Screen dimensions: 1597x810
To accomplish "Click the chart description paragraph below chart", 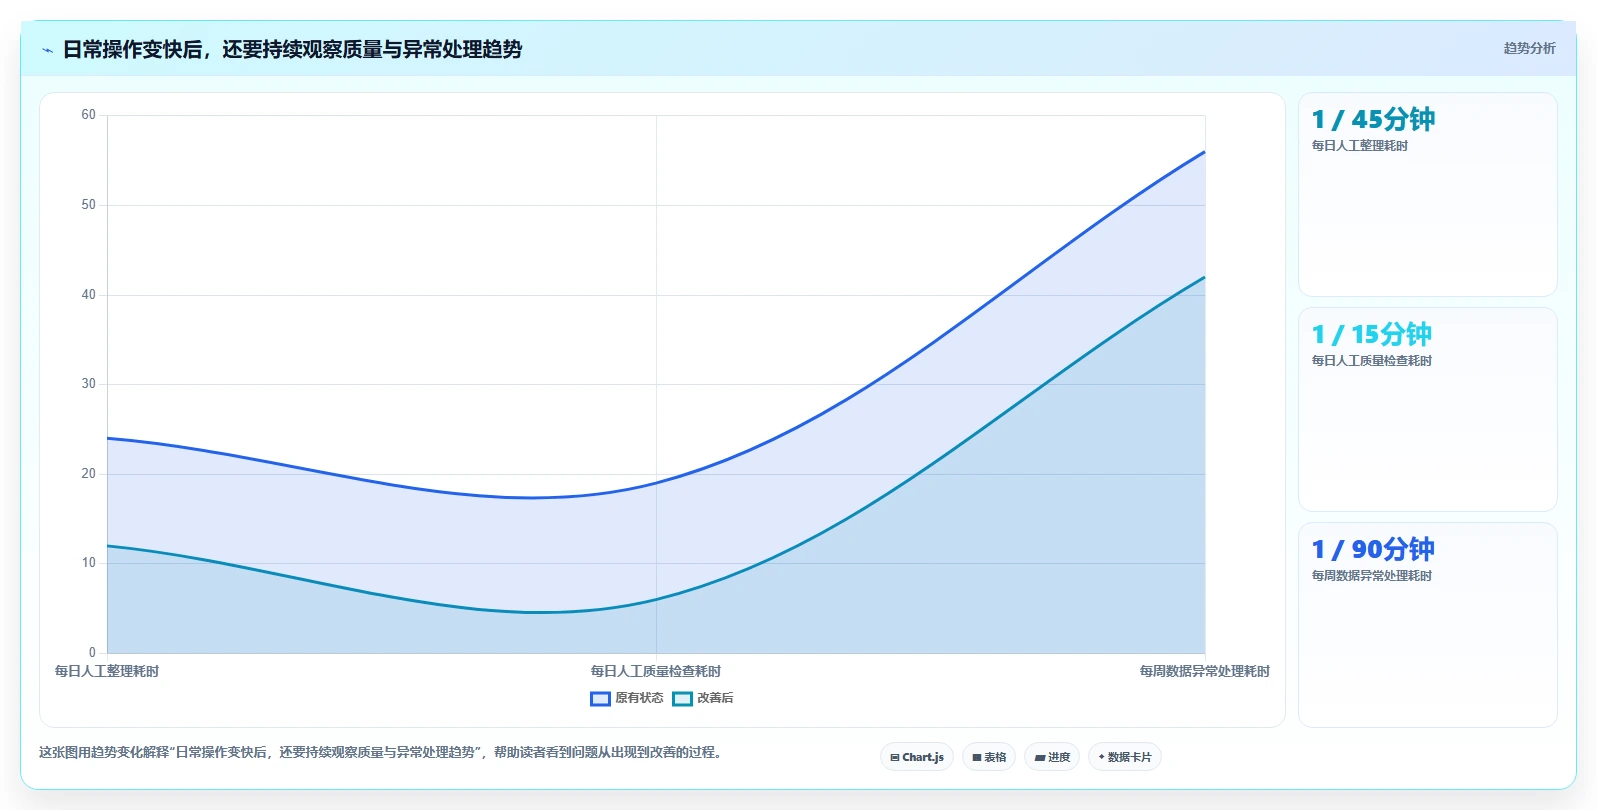I will (x=381, y=753).
